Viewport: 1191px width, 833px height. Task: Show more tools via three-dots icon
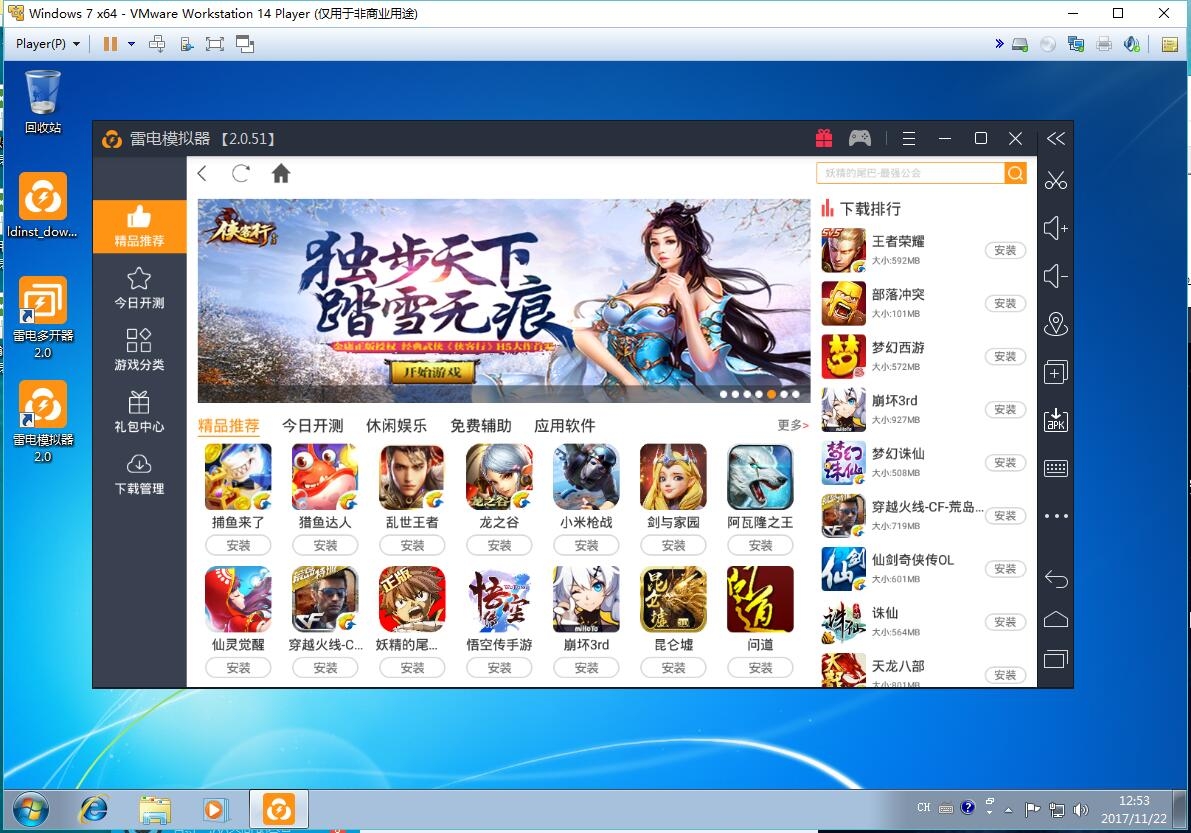[x=1056, y=516]
